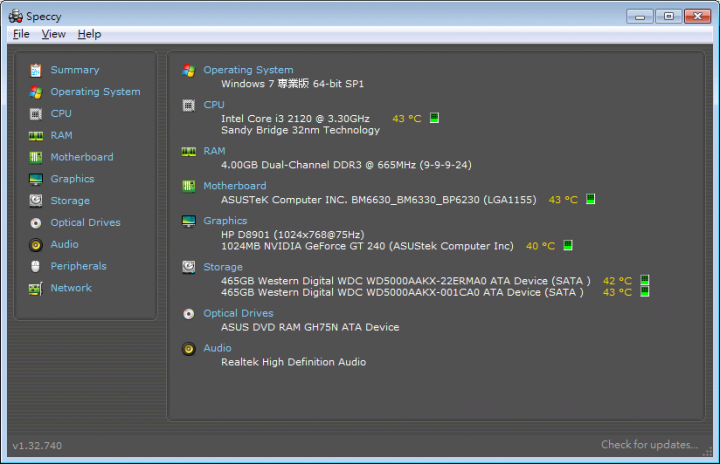Viewport: 720px width, 464px height.
Task: Open the Help menu
Action: pyautogui.click(x=89, y=34)
